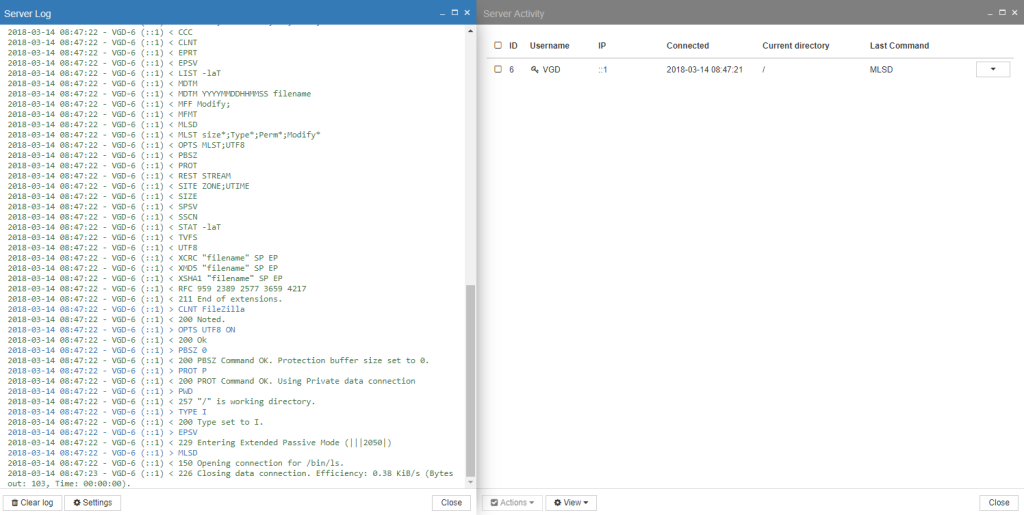Maximize the Server Activity window
This screenshot has width=1024, height=515.
1002,12
